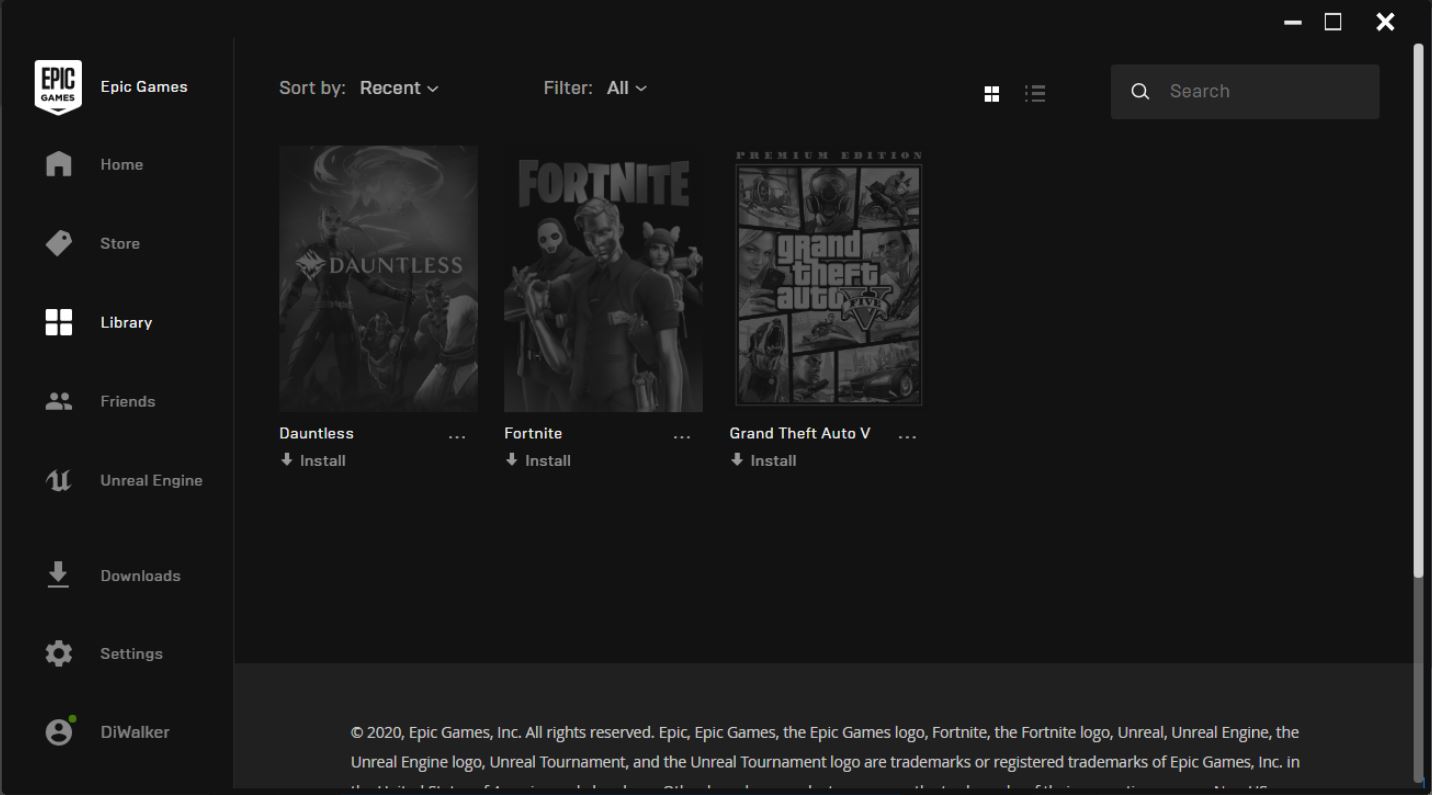Open the Downloads arrow icon
The width and height of the screenshot is (1432, 795).
coord(59,575)
